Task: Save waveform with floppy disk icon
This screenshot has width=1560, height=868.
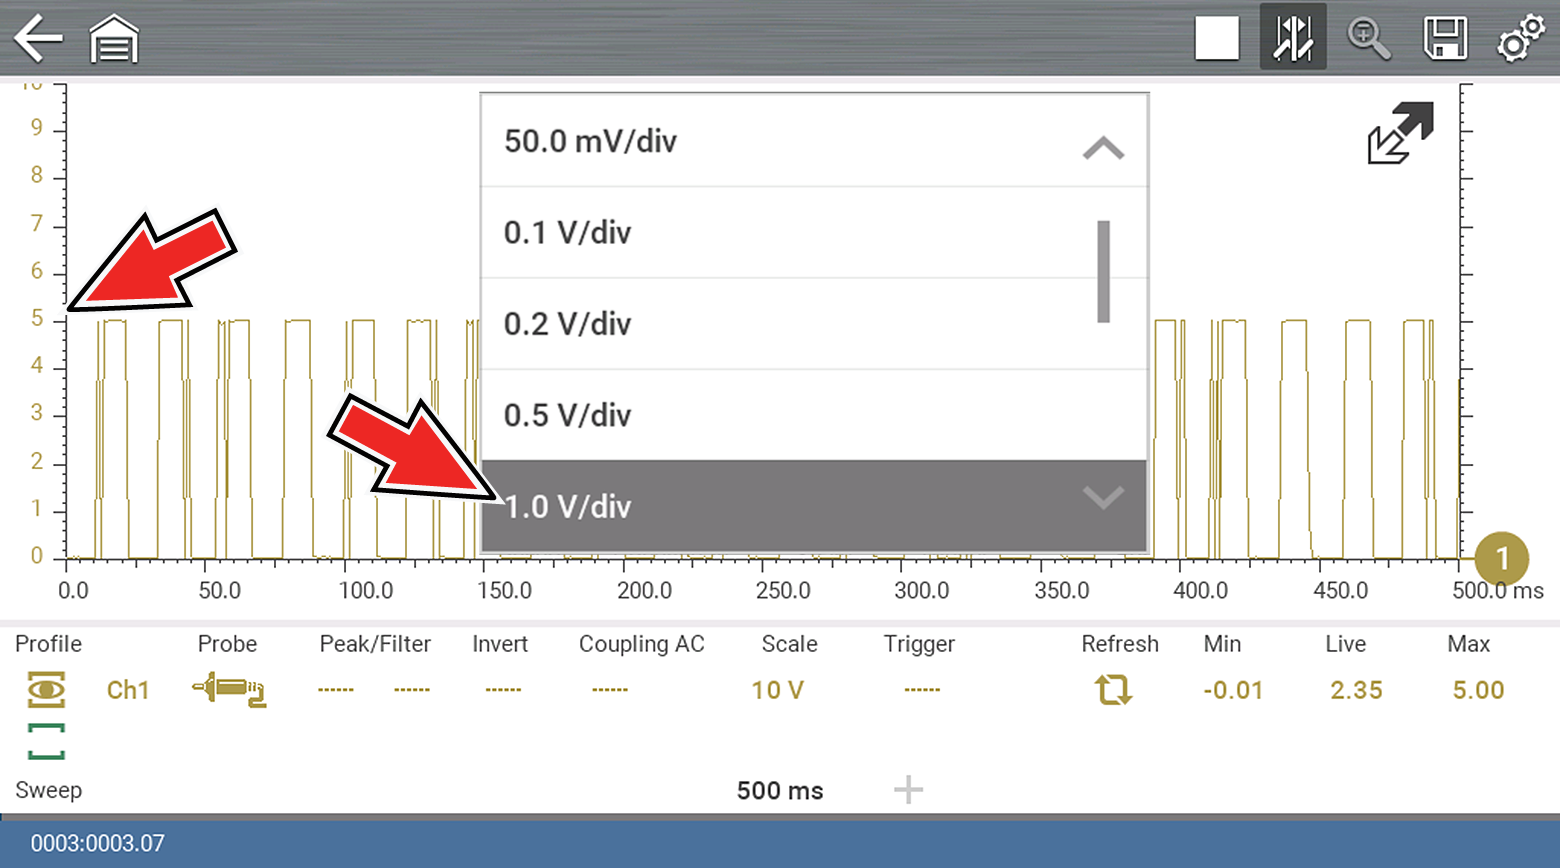Action: pos(1444,39)
